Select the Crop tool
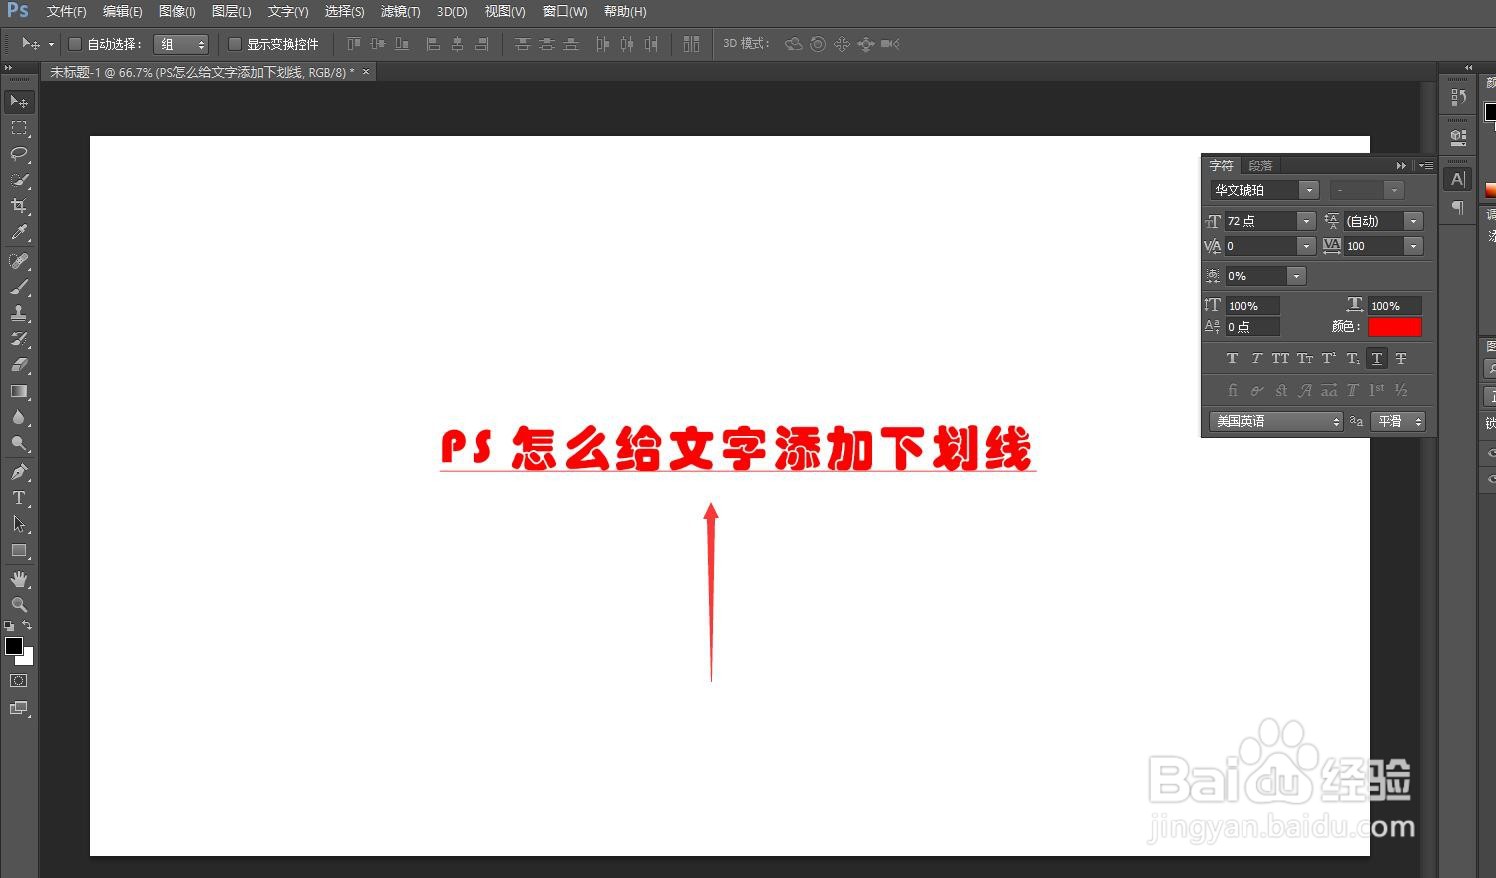This screenshot has height=878, width=1496. point(18,206)
